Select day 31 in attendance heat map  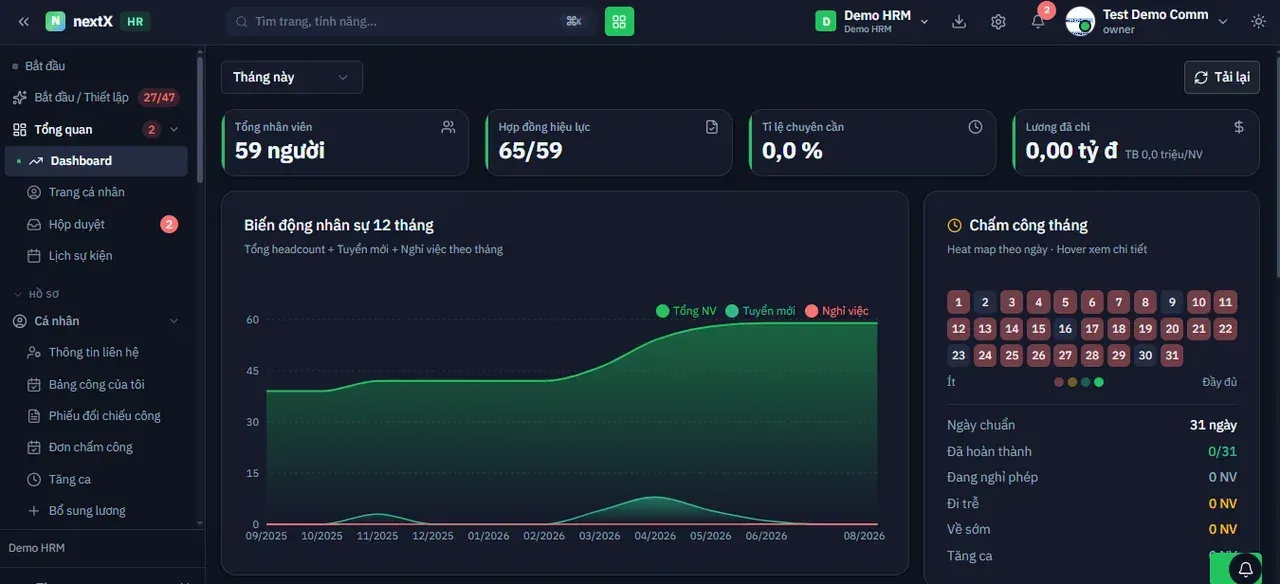[x=1172, y=355]
